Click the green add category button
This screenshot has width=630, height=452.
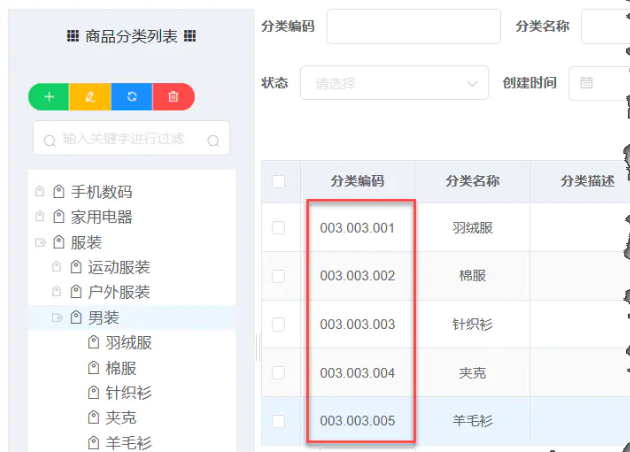pyautogui.click(x=49, y=97)
